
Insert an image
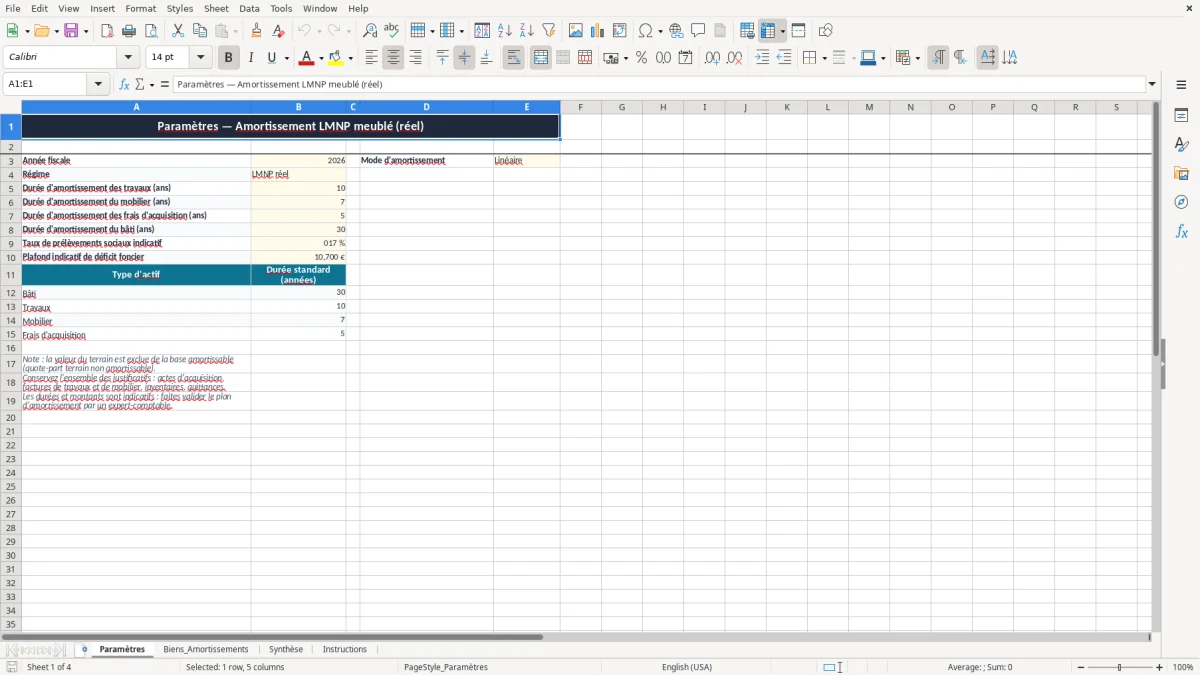[576, 31]
